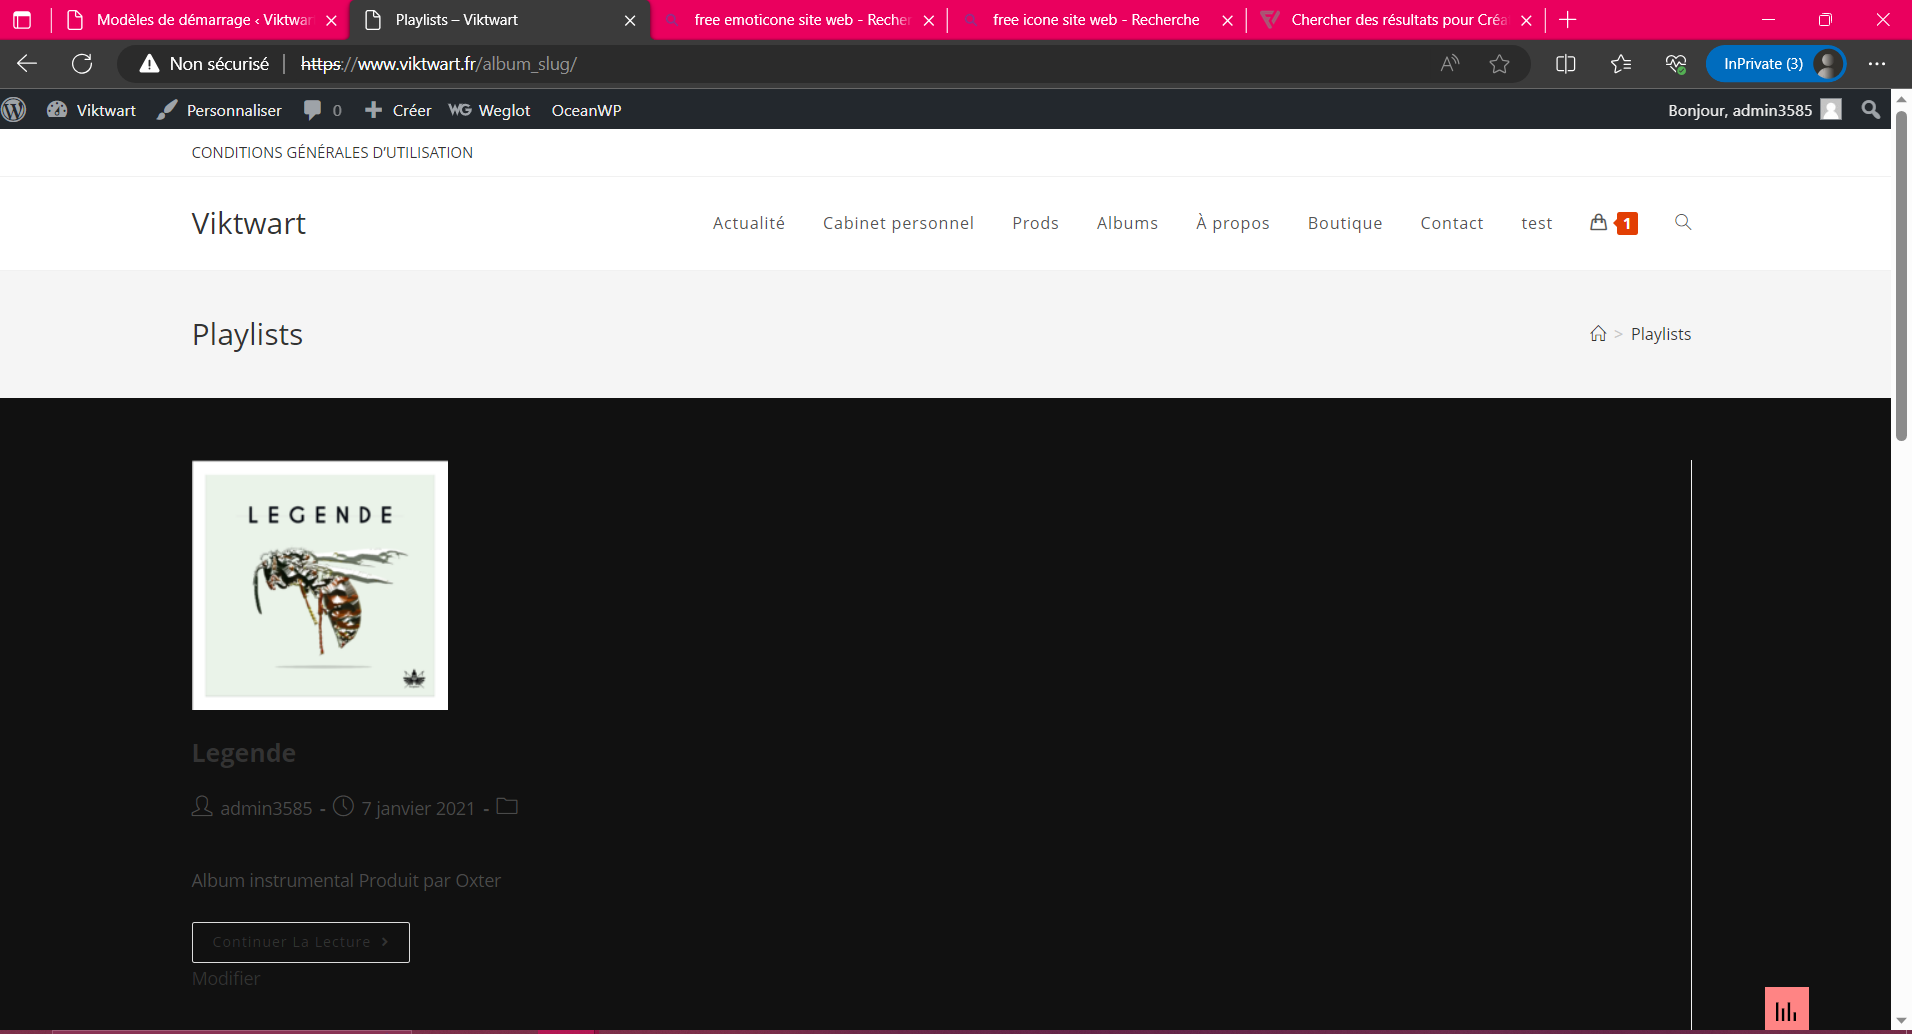Add page to favorites star

coord(1499,64)
